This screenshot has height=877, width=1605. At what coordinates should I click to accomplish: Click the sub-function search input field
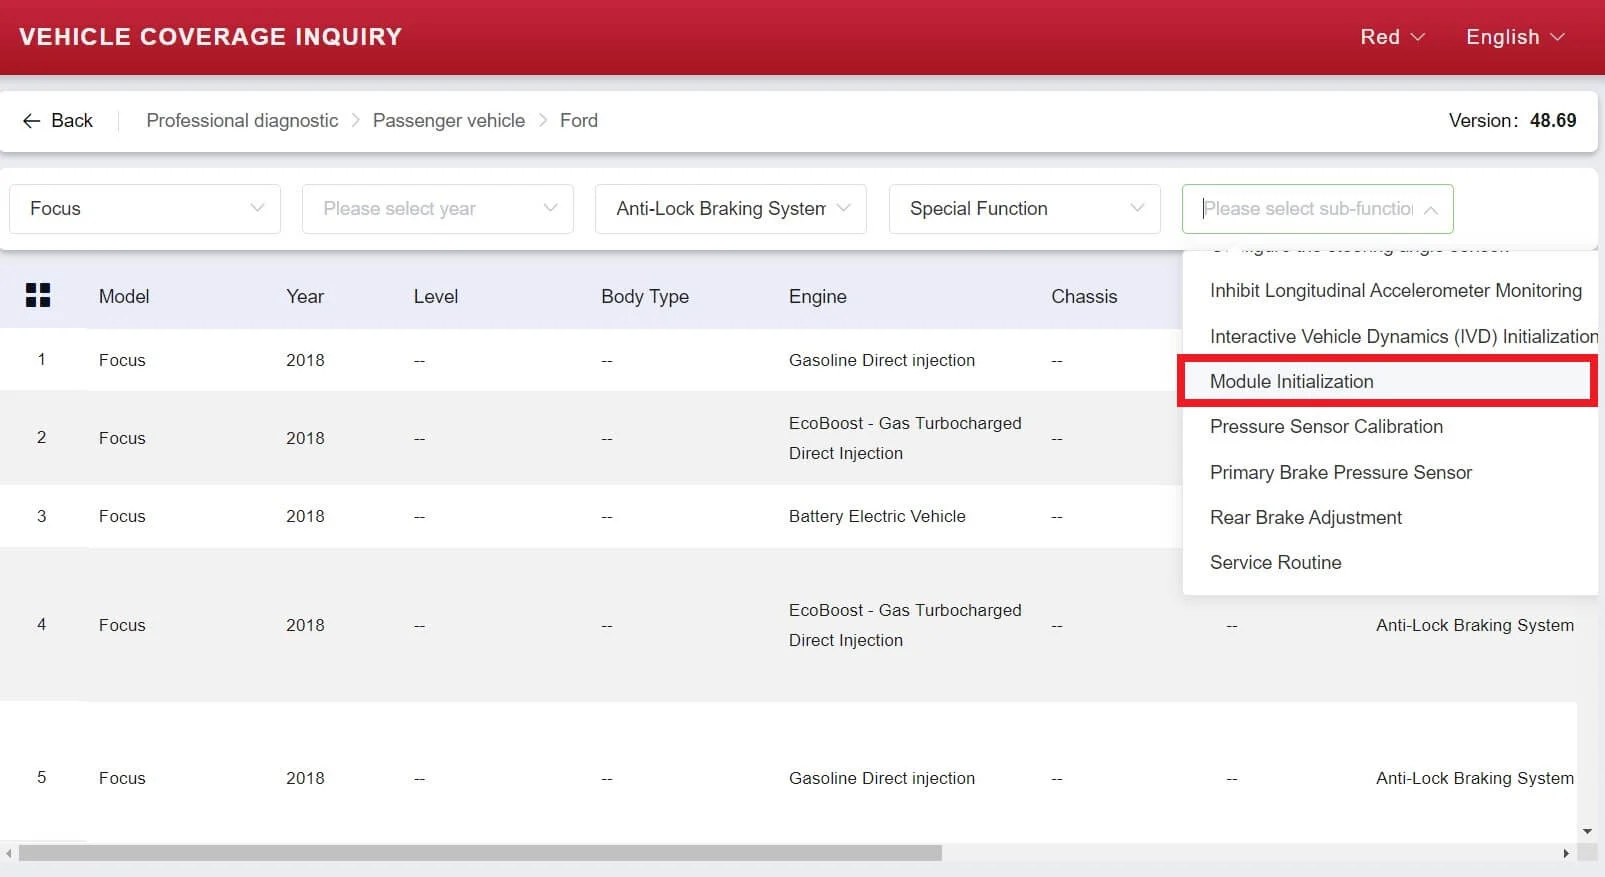[x=1306, y=209]
